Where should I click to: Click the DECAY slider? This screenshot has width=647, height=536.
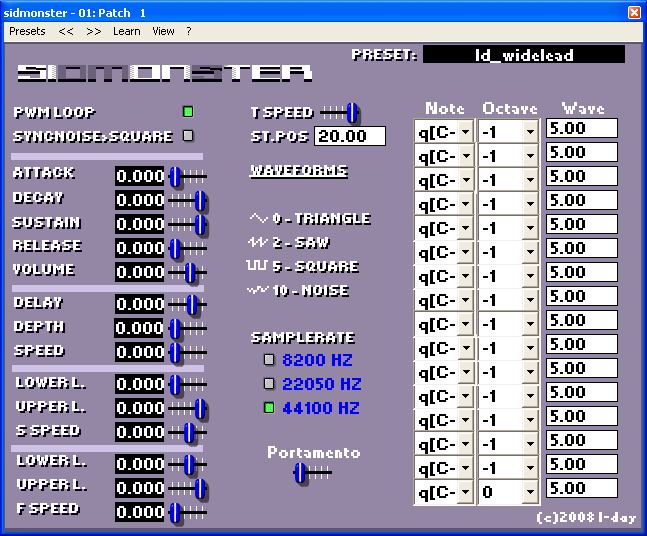[187, 201]
